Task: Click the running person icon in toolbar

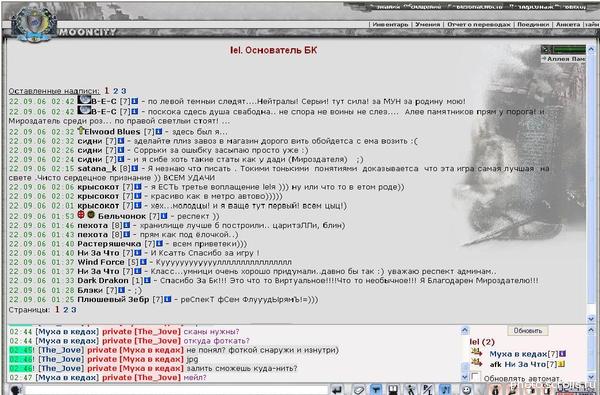Action: (x=411, y=390)
